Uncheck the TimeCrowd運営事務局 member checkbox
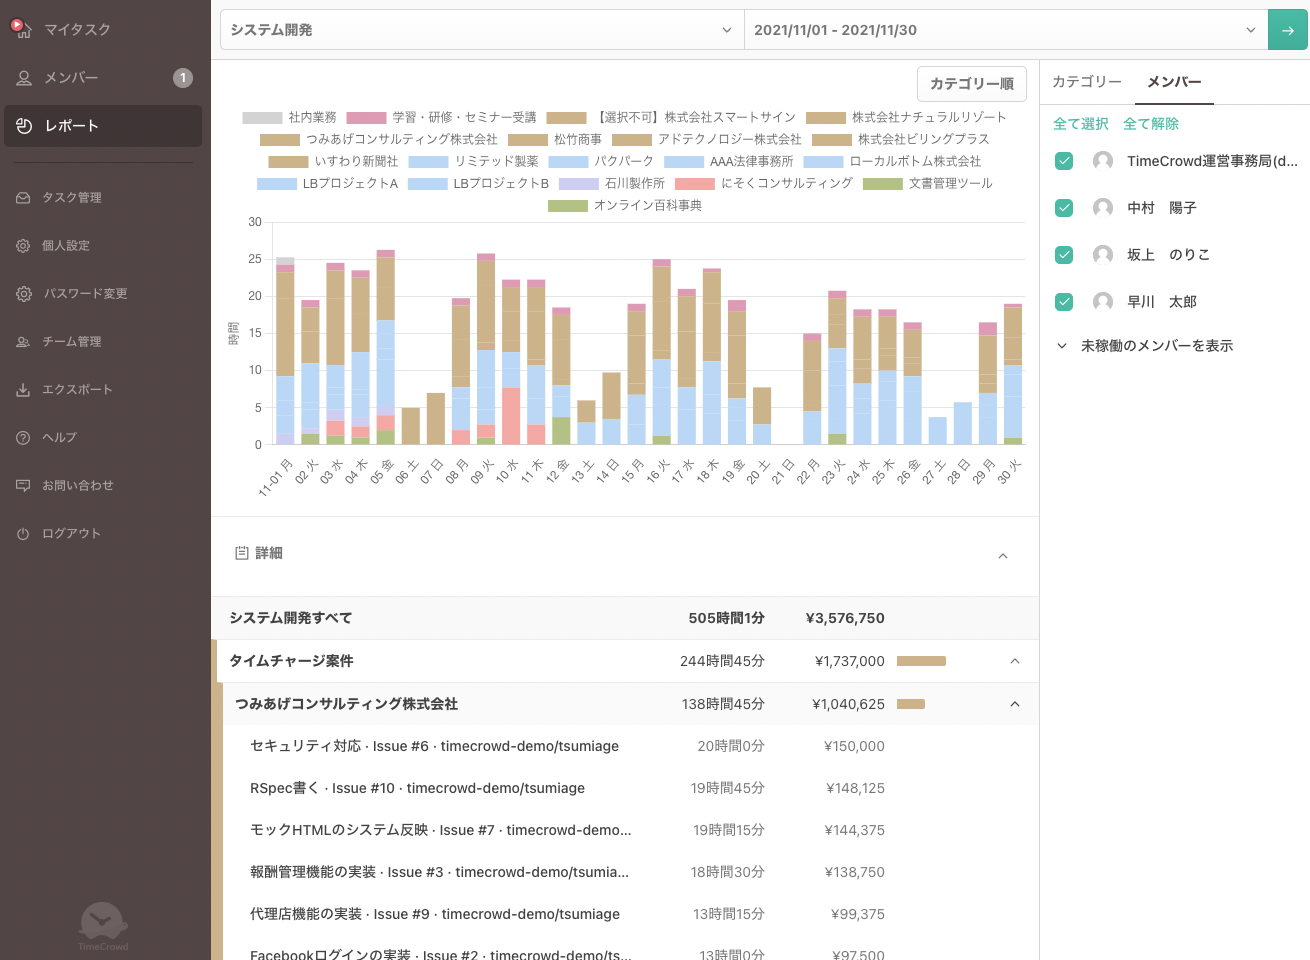The height and width of the screenshot is (960, 1310). [1064, 161]
